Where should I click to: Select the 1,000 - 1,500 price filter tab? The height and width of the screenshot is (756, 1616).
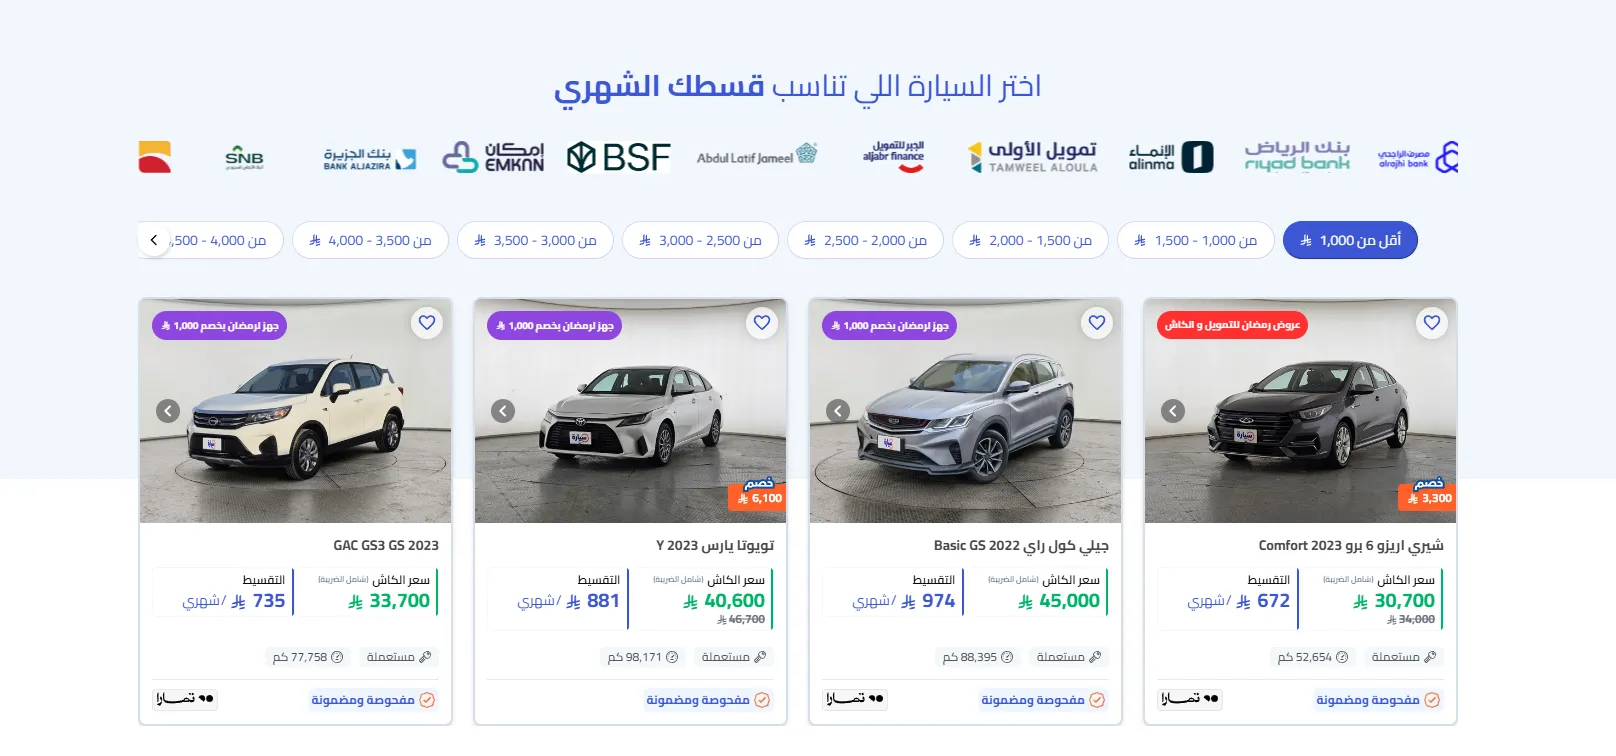1196,240
